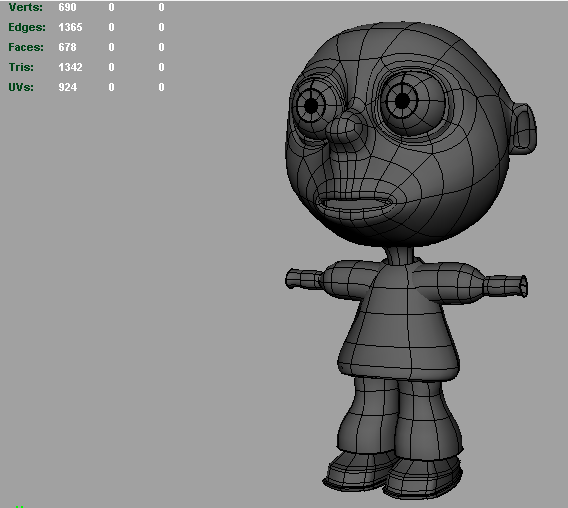Screen dimensions: 568x508
Task: Click the Verts count value 690
Action: click(x=67, y=7)
